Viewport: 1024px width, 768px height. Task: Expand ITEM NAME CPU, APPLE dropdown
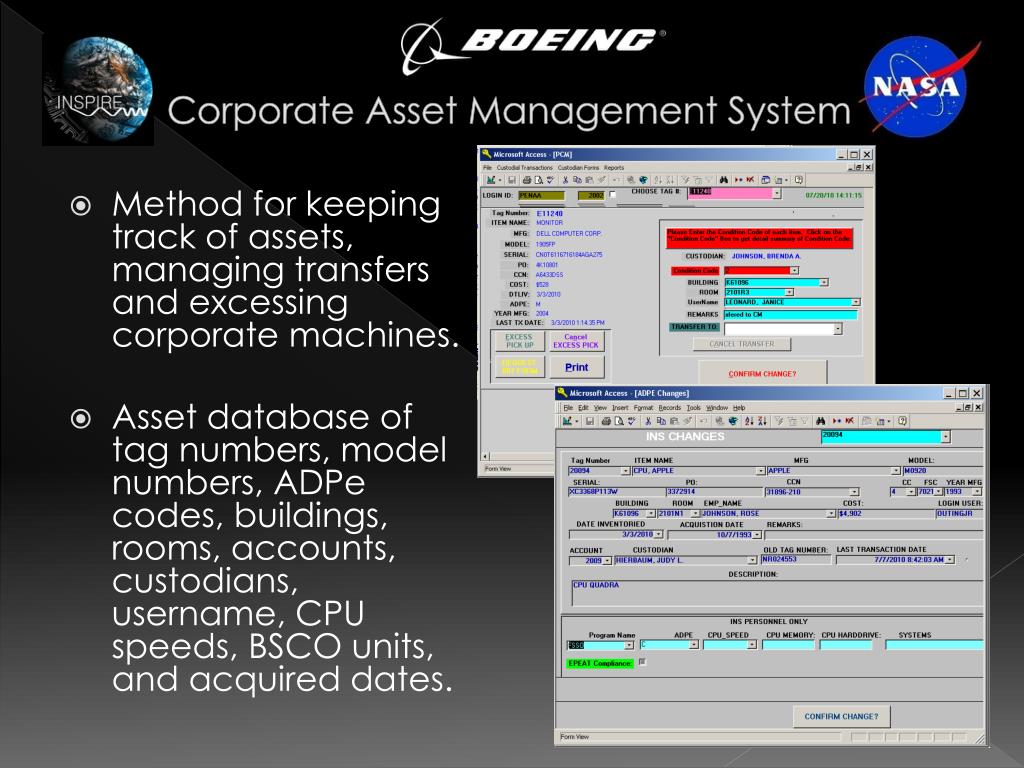760,471
